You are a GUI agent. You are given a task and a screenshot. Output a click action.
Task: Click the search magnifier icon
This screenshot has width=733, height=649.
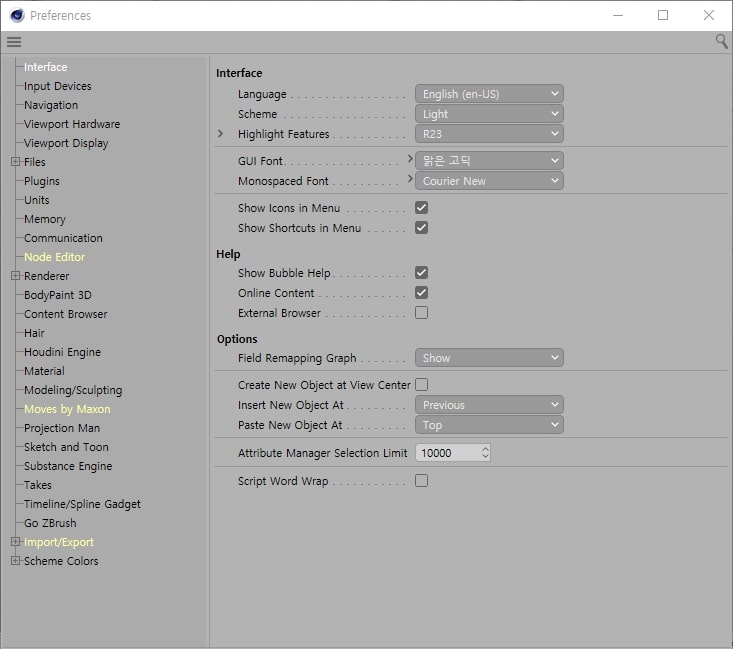pos(721,41)
